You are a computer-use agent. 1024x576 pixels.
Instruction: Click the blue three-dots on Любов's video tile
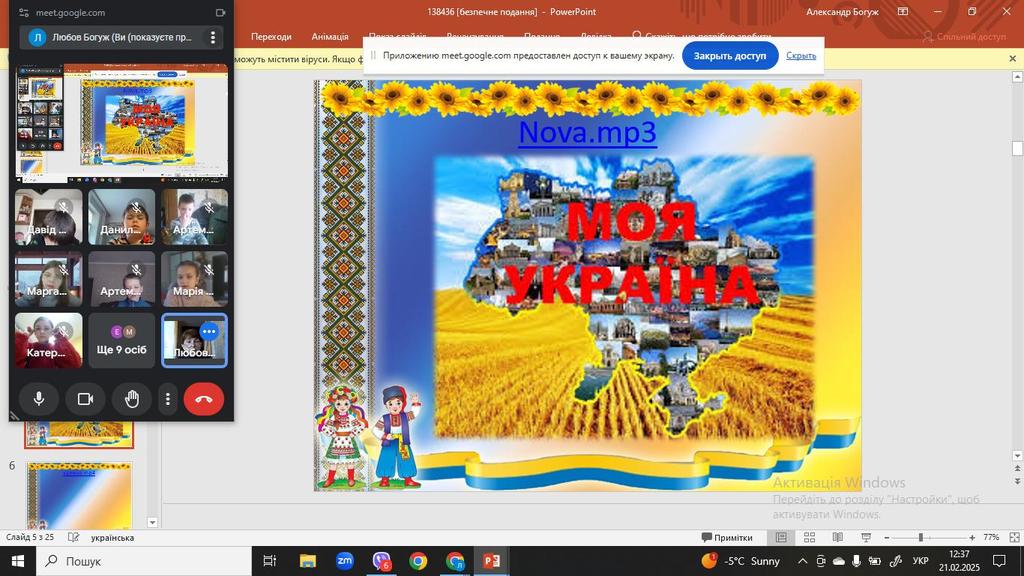[209, 332]
